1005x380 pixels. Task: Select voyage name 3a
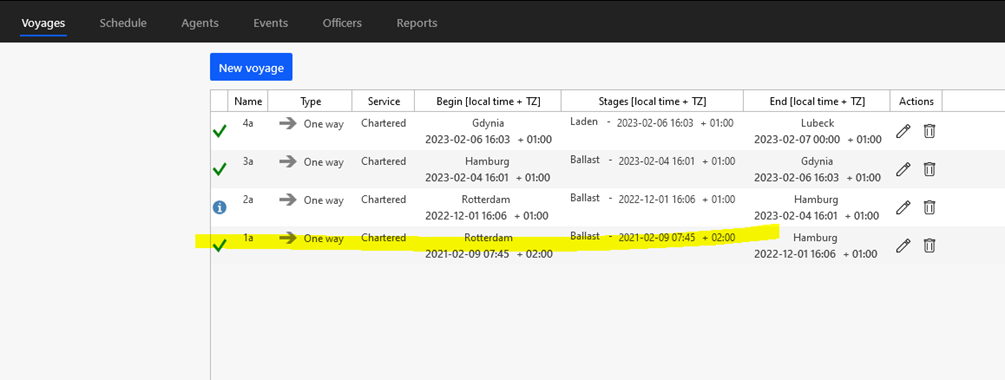click(x=248, y=161)
